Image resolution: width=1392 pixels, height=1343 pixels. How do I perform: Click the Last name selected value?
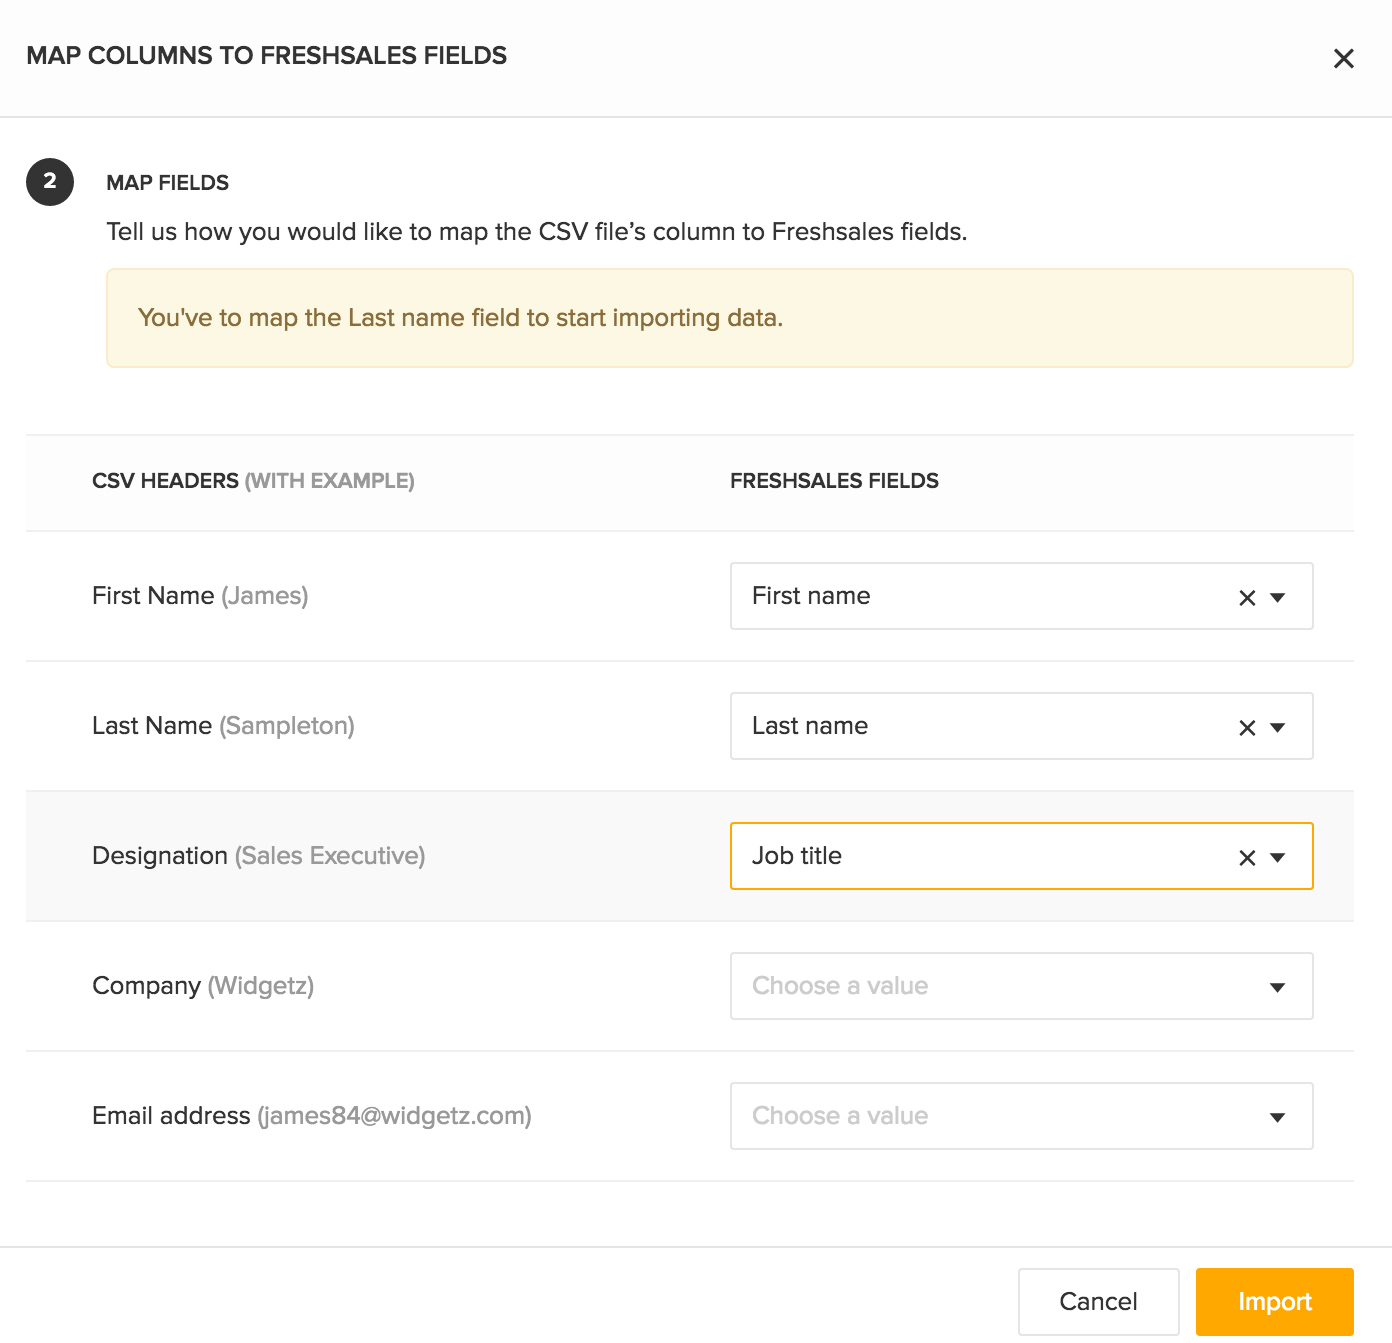(x=810, y=726)
